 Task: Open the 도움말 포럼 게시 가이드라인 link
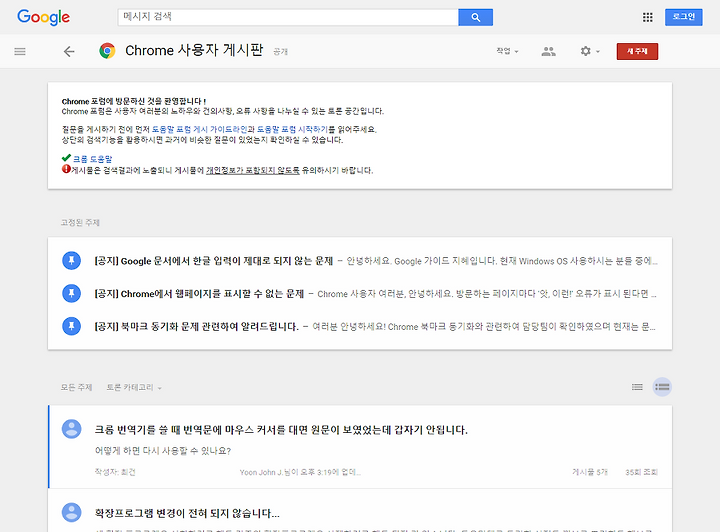(x=200, y=129)
